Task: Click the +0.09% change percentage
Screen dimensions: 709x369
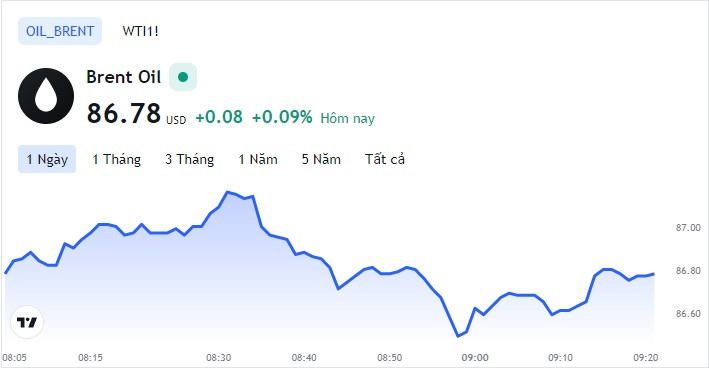Action: click(282, 117)
